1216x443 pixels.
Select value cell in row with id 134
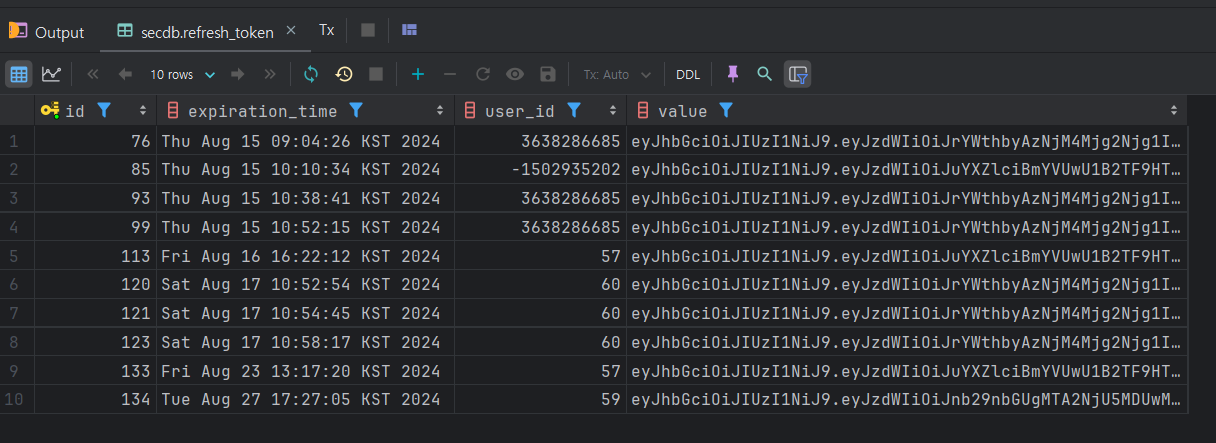pos(907,400)
